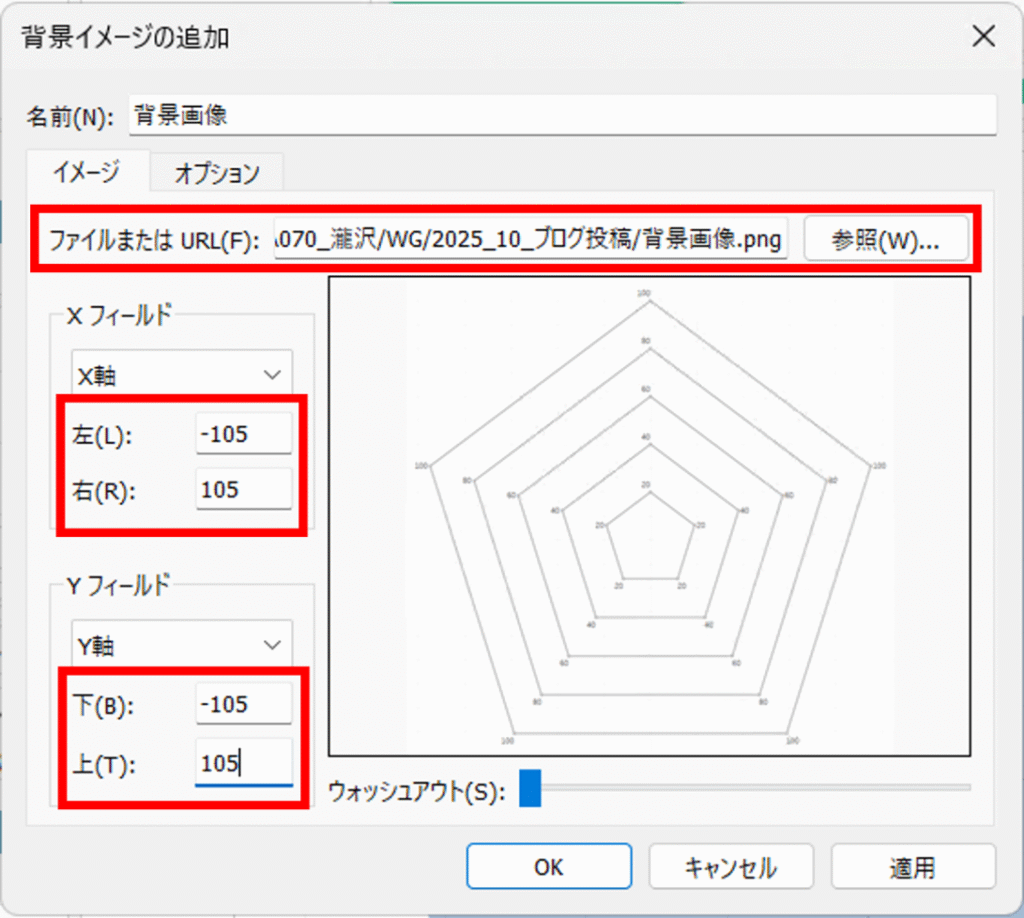Switch to the イメージ tab
Viewport: 1024px width, 918px height.
coord(86,172)
